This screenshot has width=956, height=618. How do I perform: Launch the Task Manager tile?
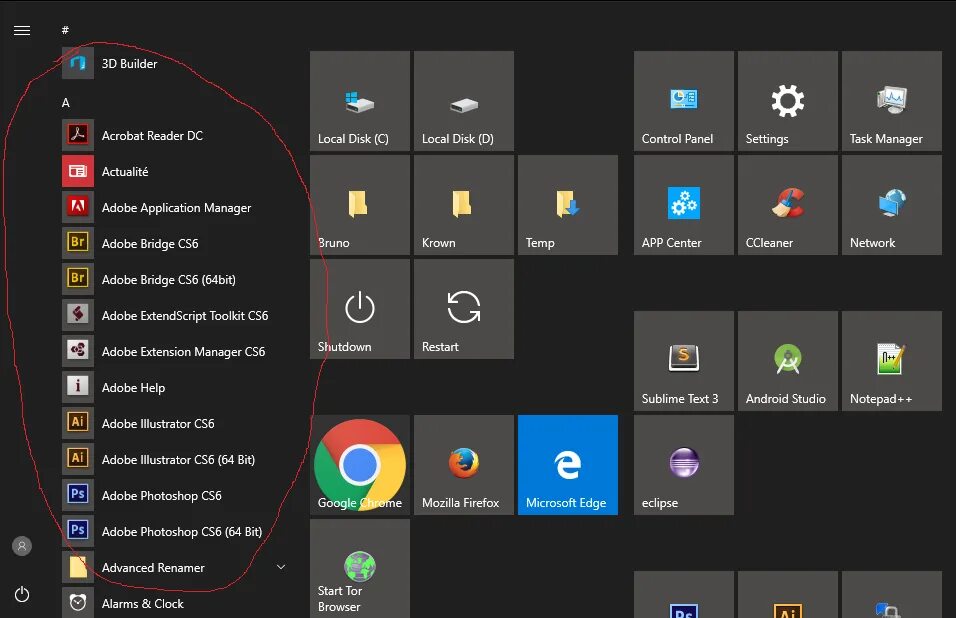pos(892,101)
